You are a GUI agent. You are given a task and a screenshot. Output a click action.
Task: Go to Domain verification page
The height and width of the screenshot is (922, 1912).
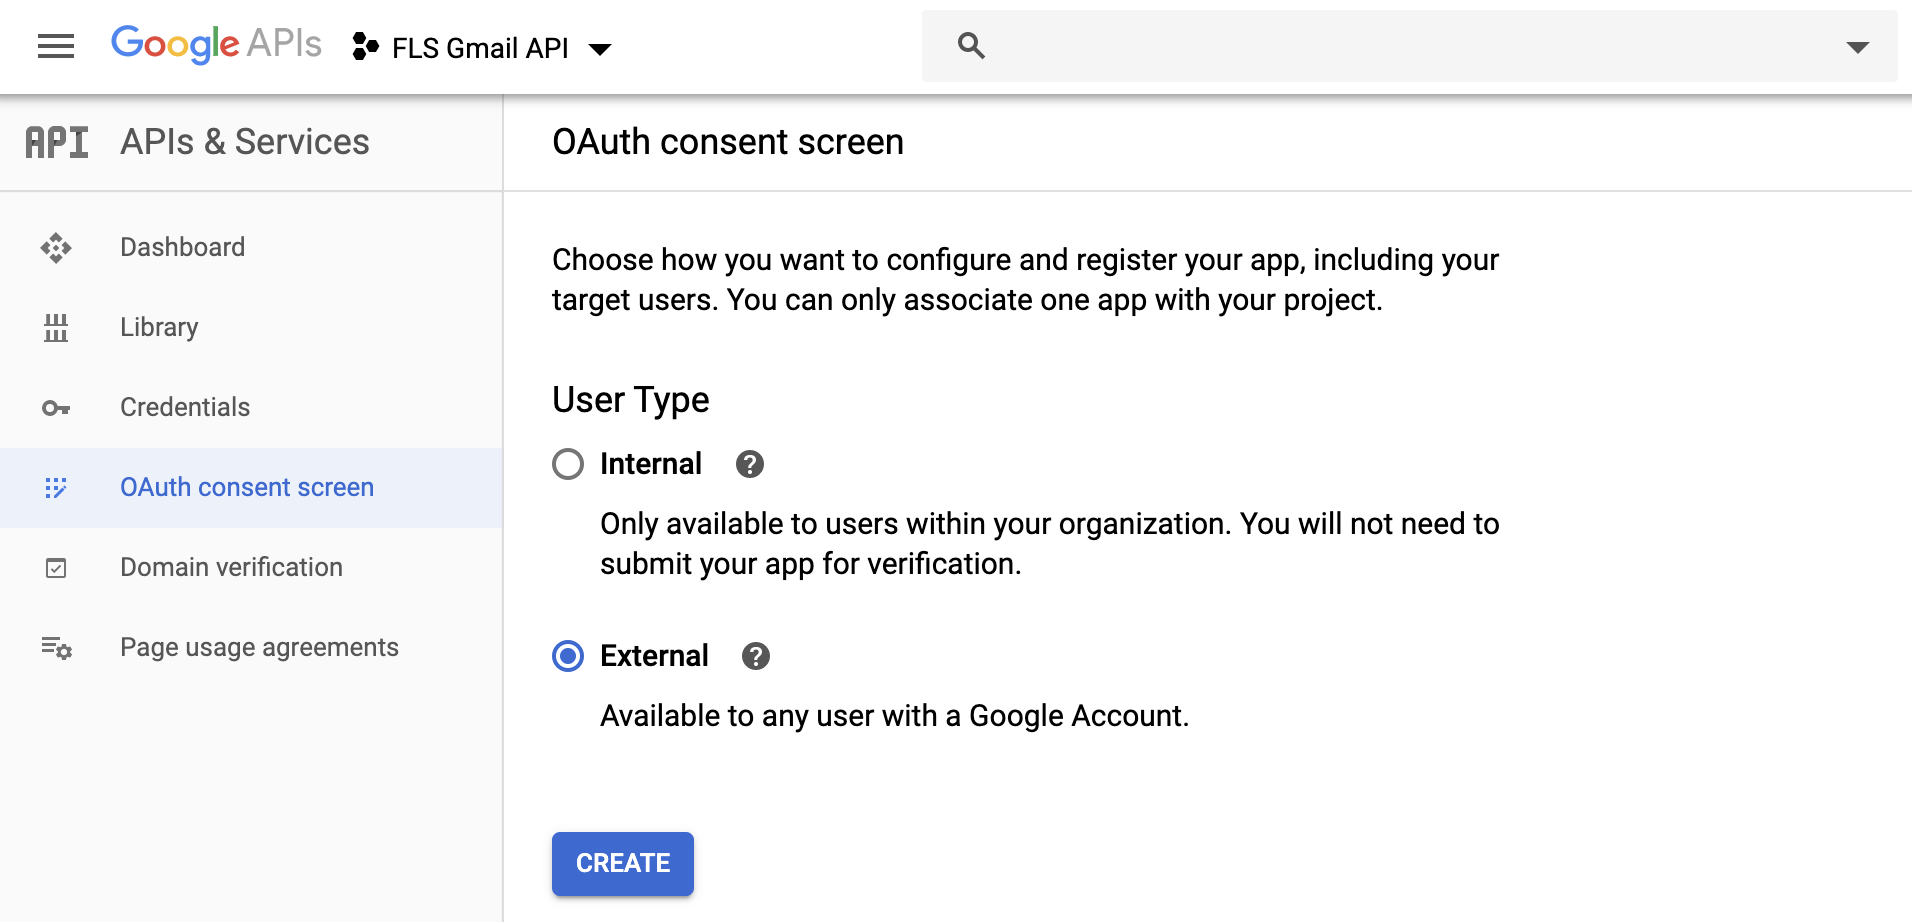tap(231, 567)
